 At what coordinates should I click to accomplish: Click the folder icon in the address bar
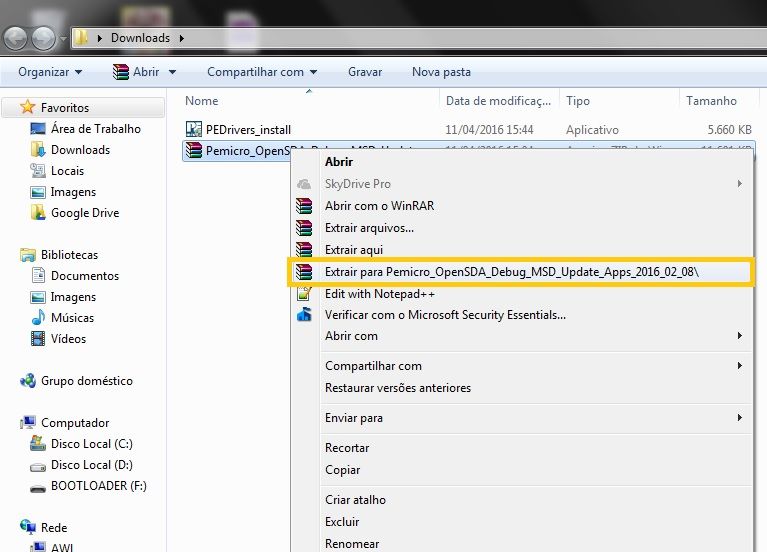click(82, 38)
